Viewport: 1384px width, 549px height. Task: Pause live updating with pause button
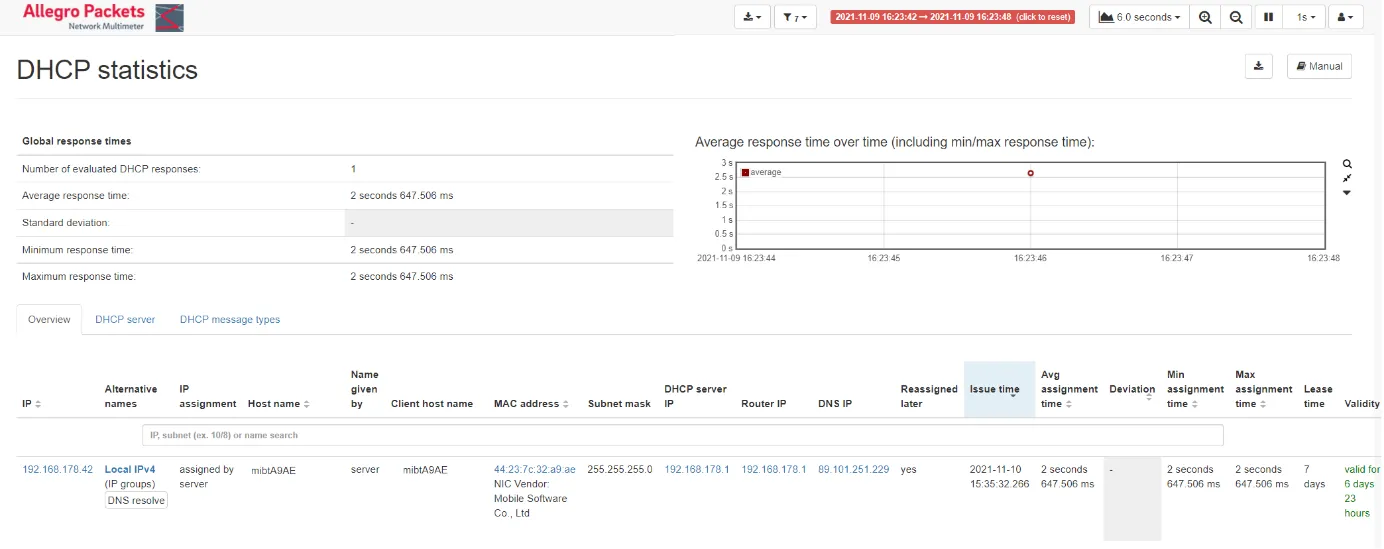click(x=1269, y=17)
